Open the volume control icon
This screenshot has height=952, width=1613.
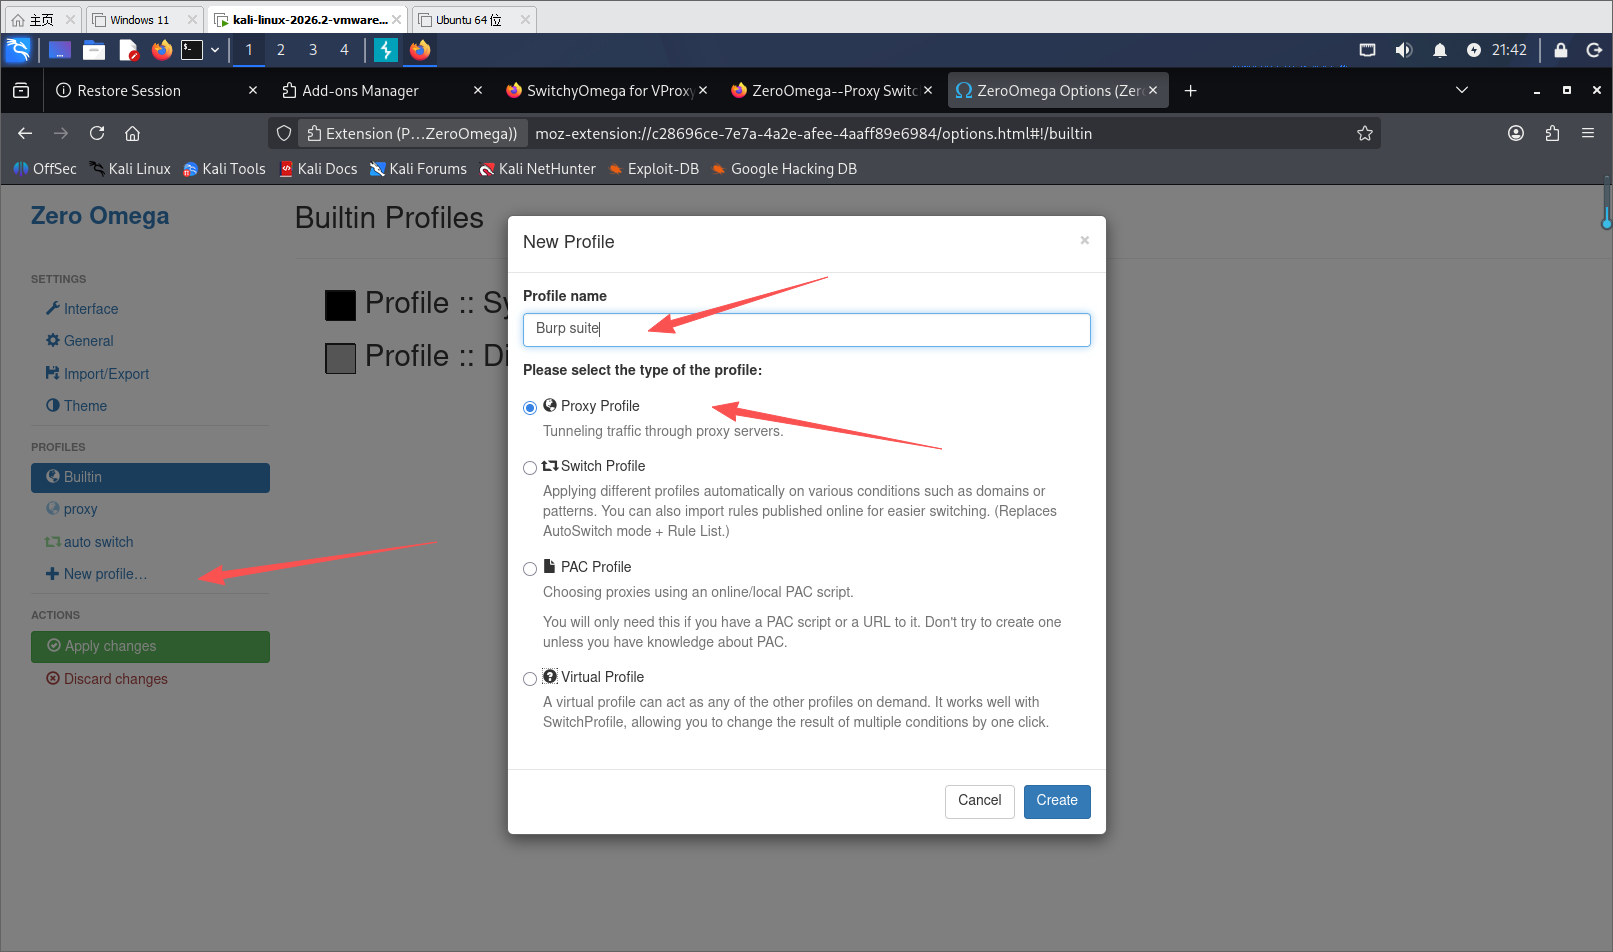point(1404,50)
